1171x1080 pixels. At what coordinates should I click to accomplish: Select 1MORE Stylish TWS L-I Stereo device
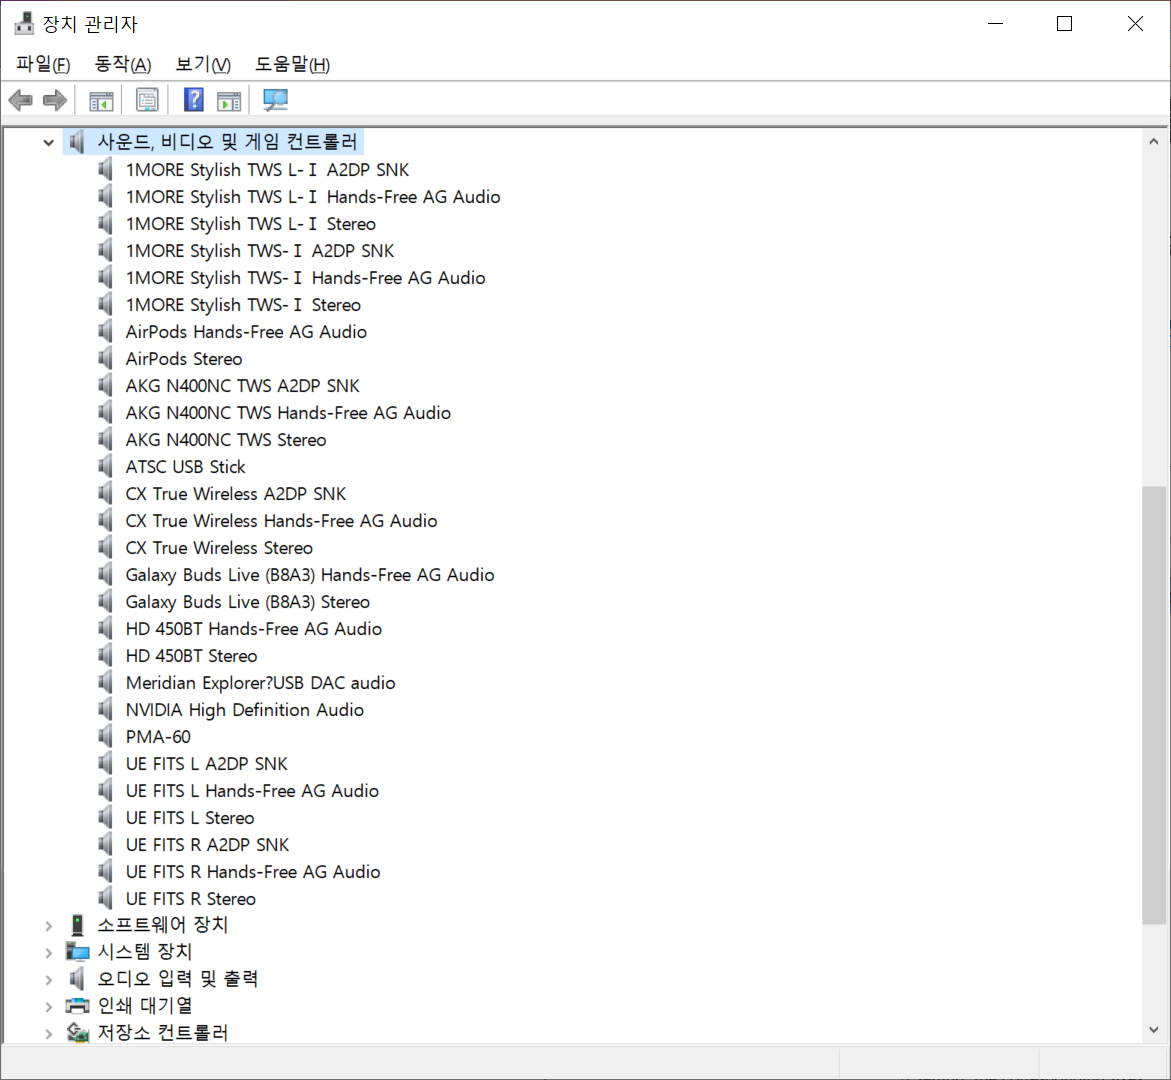click(251, 223)
